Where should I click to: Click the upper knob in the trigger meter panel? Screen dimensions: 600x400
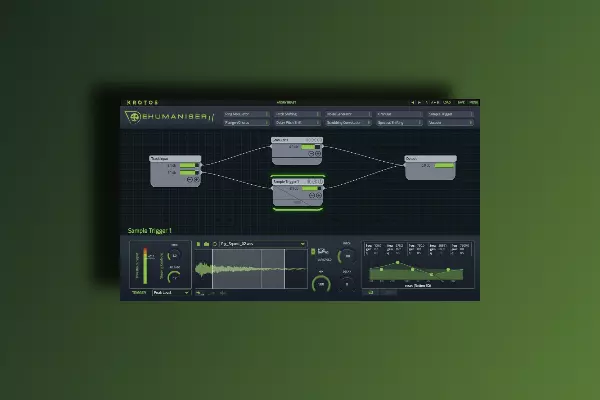click(174, 255)
